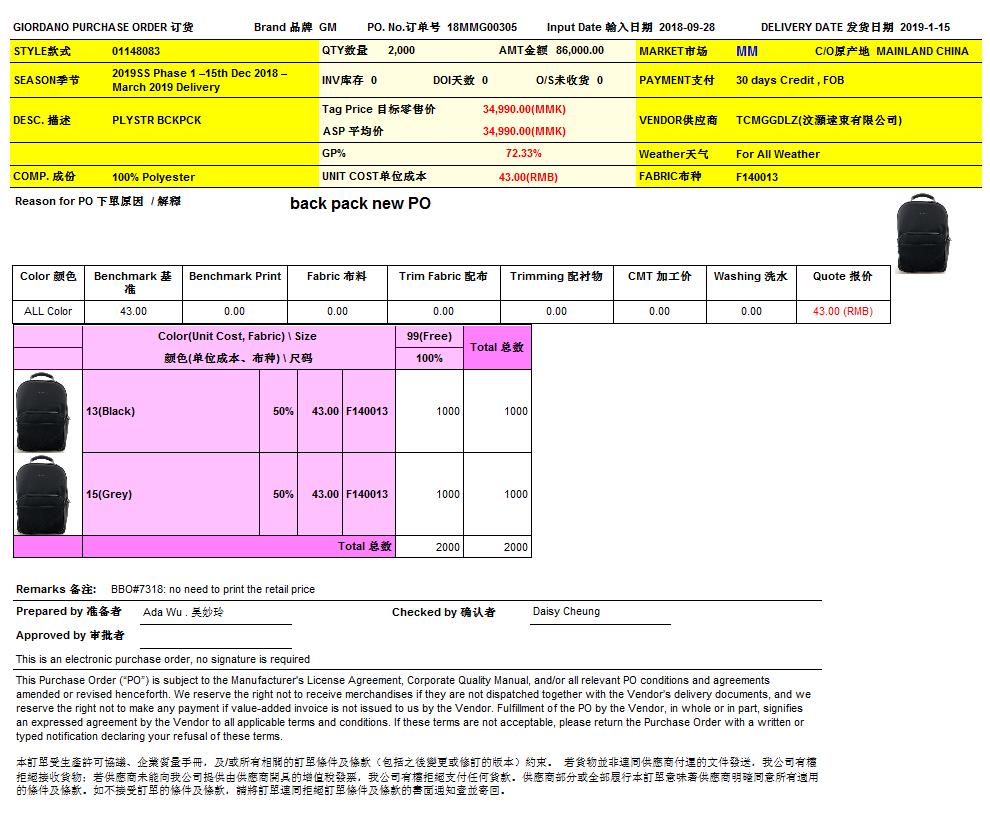
Task: Click the pink Total 总数 column header
Action: click(497, 347)
